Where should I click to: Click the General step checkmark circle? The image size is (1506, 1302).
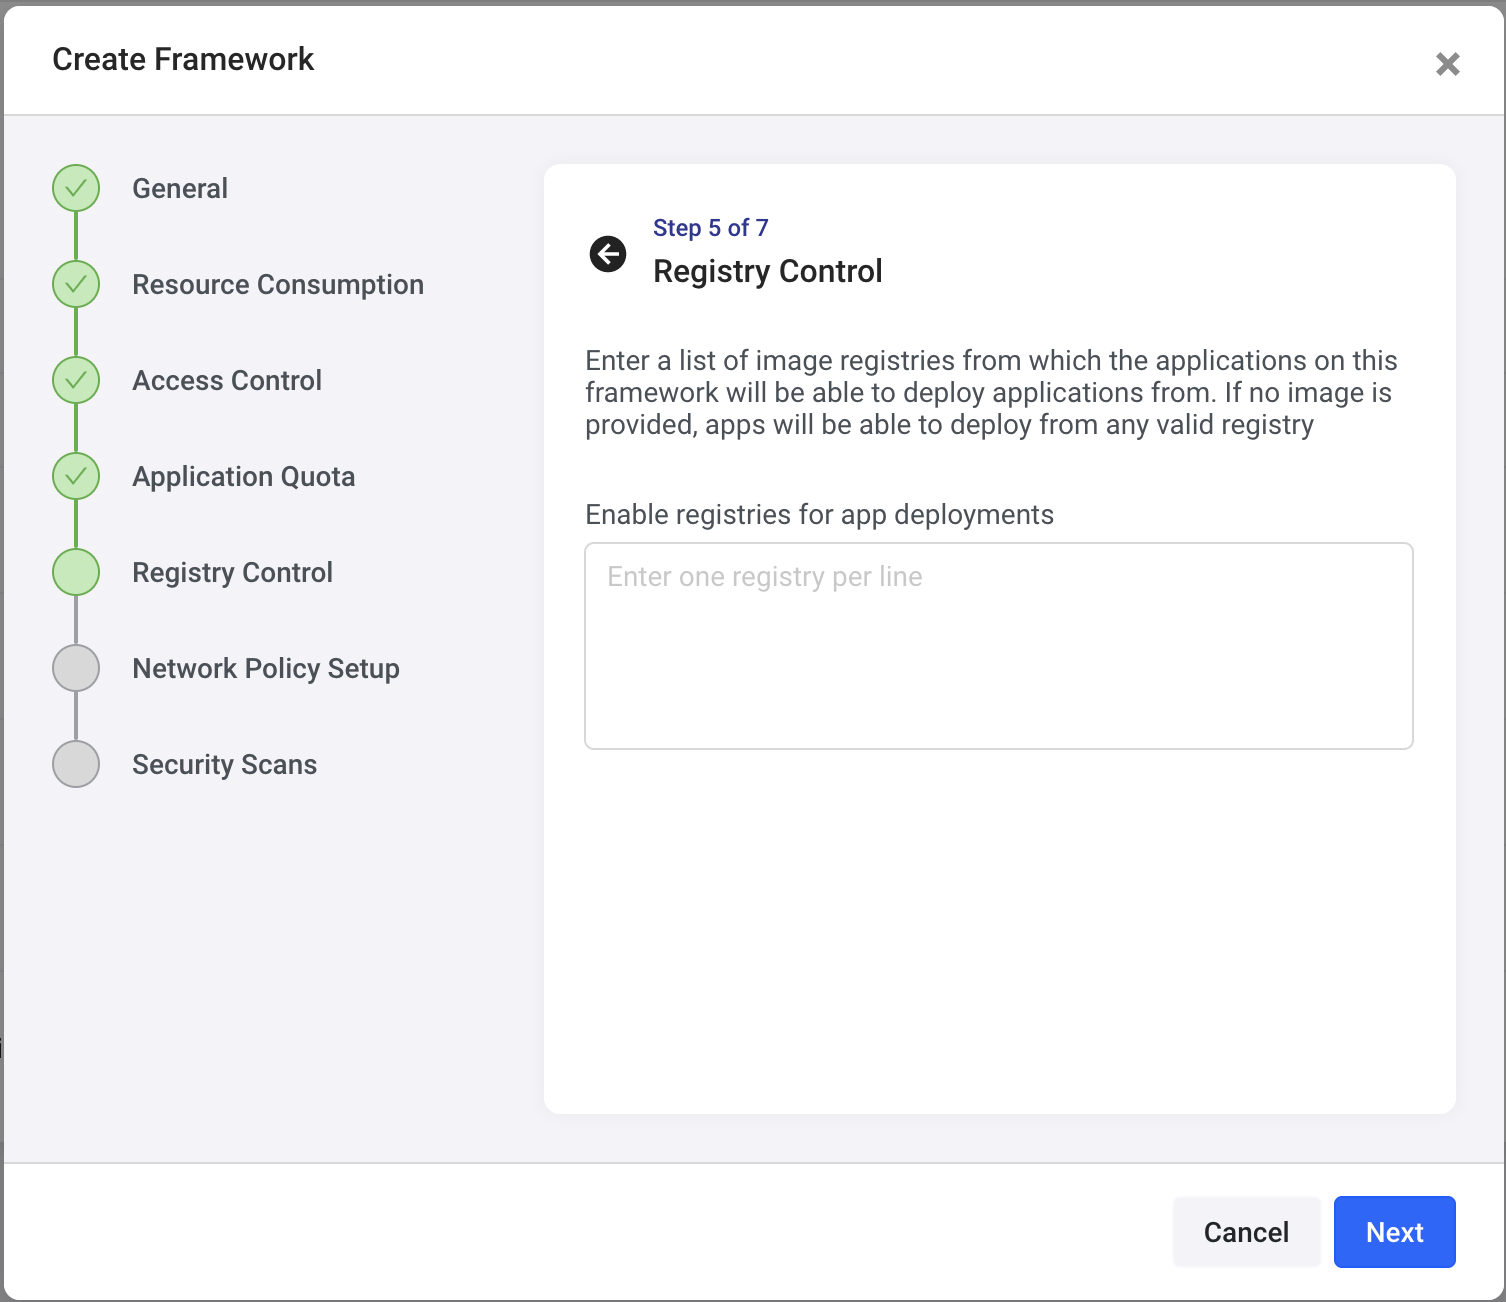coord(76,188)
